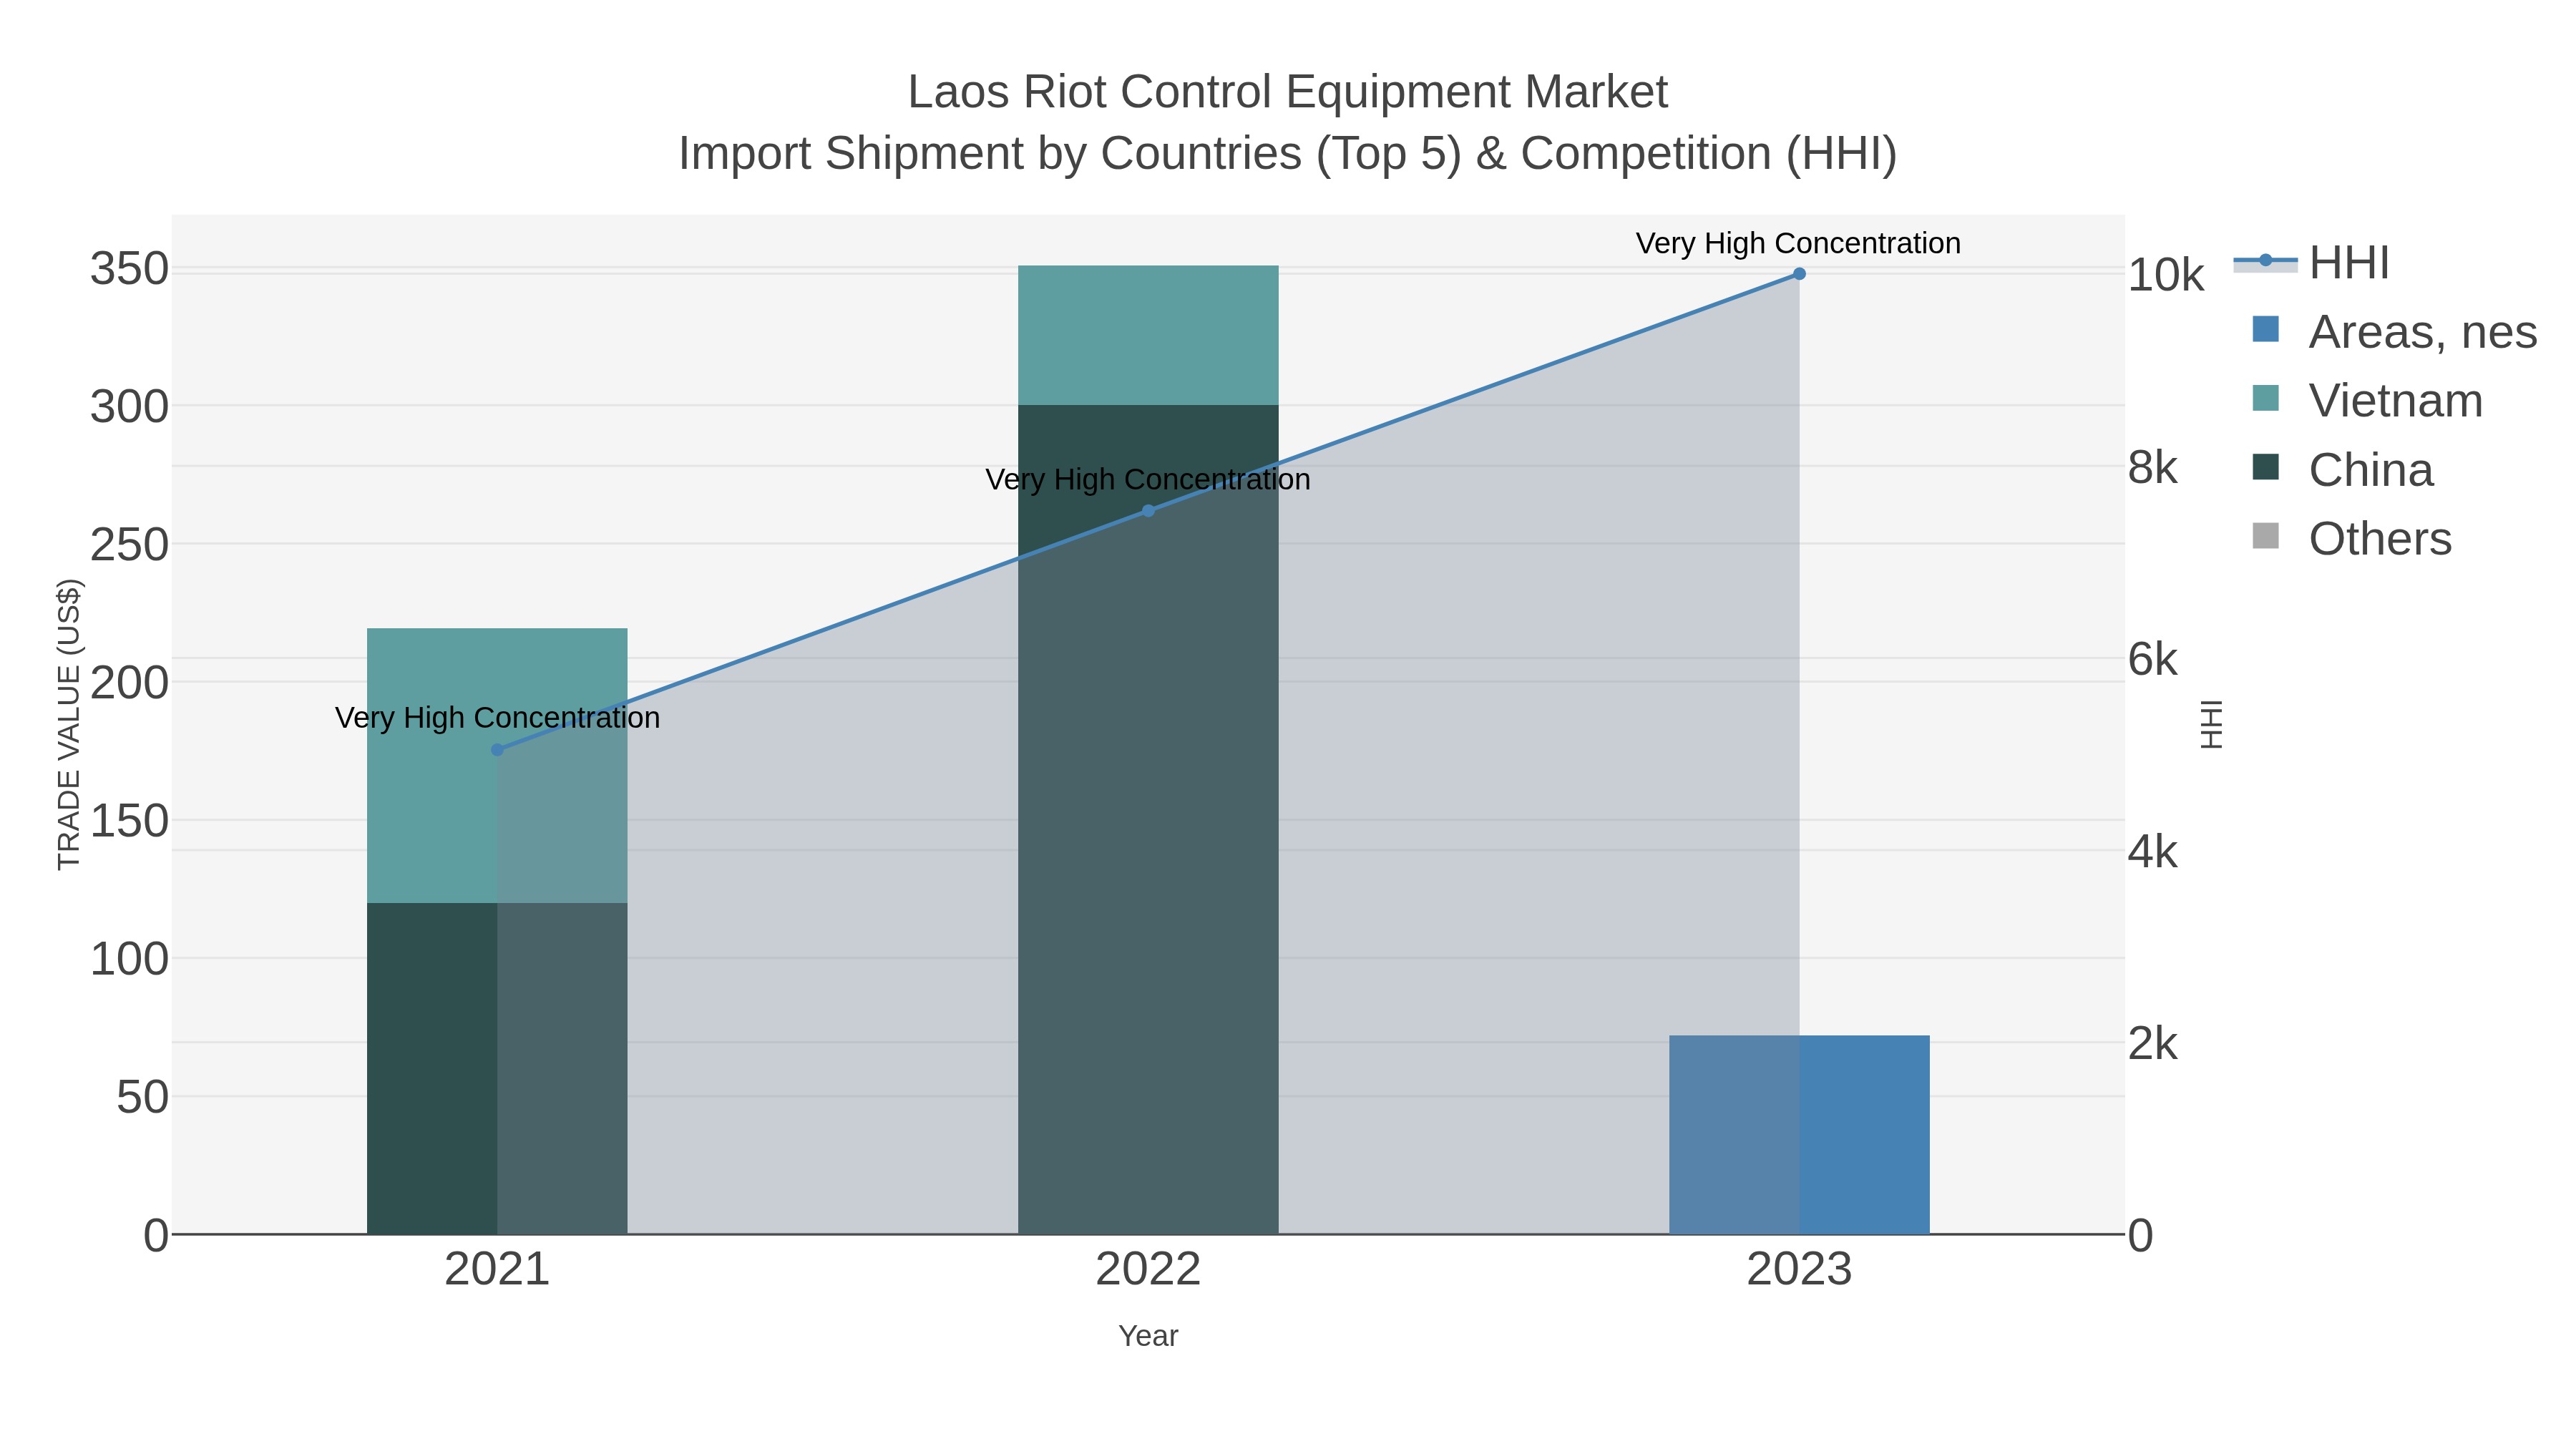Click the 2023 Areas, nes bar
Image resolution: width=2576 pixels, height=1449 pixels.
(1799, 1135)
